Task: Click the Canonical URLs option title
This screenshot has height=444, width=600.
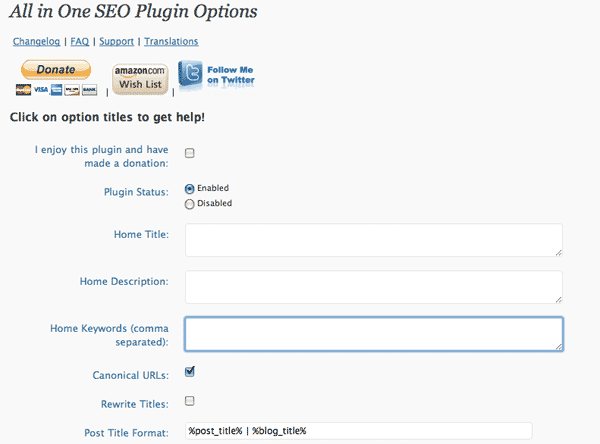Action: coord(129,375)
